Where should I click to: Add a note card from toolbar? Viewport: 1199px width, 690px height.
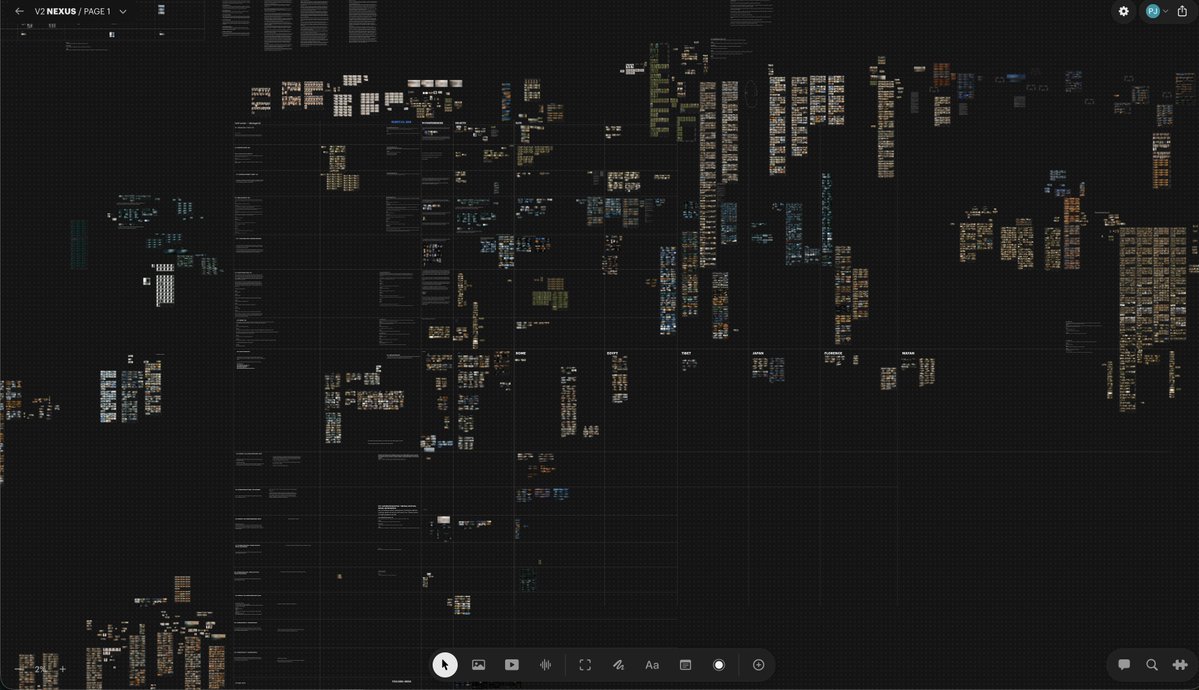(x=686, y=665)
